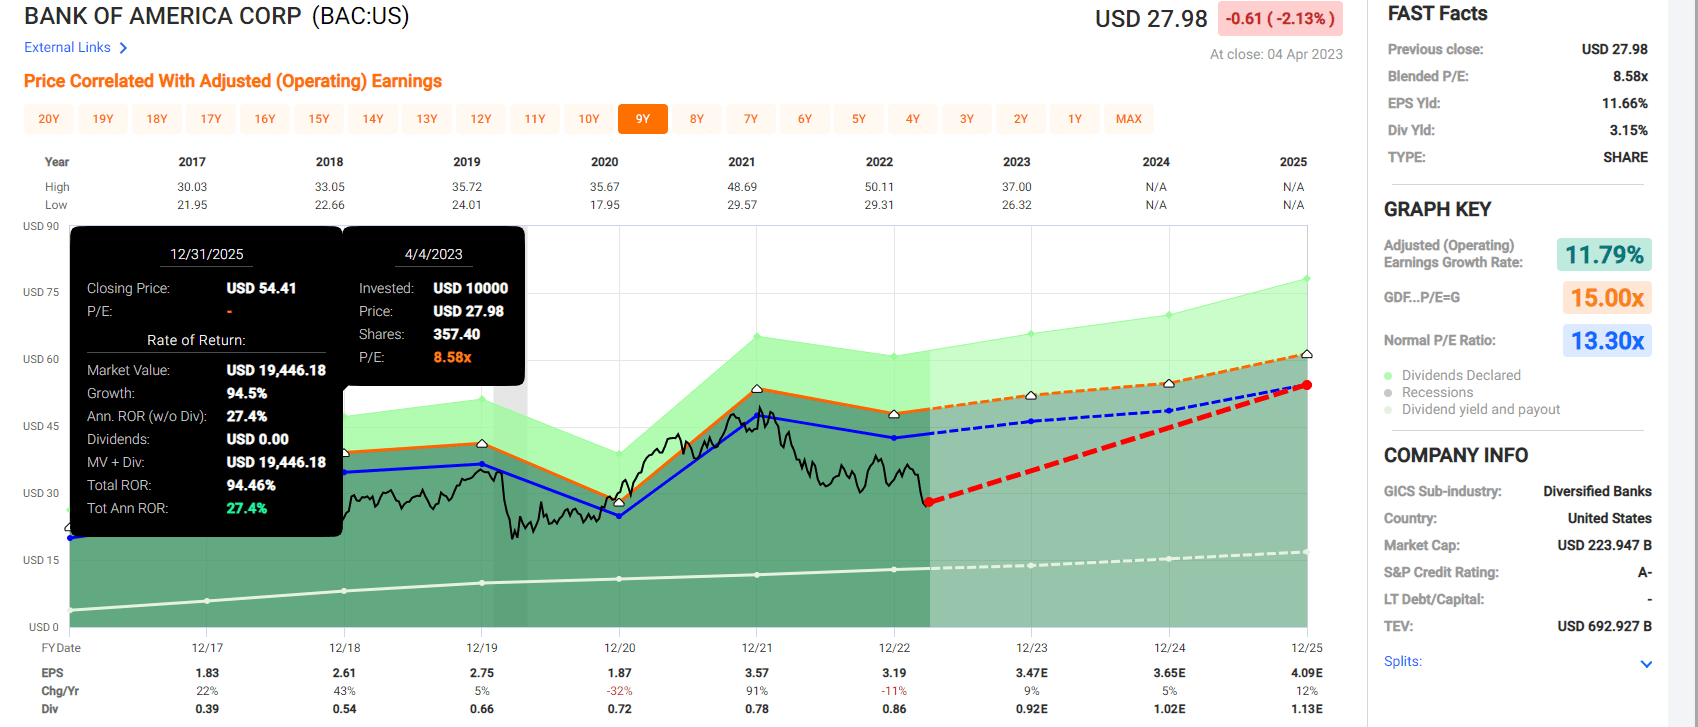Select the 18Y time range tab
Viewport: 1698px width, 727px height.
pos(157,119)
